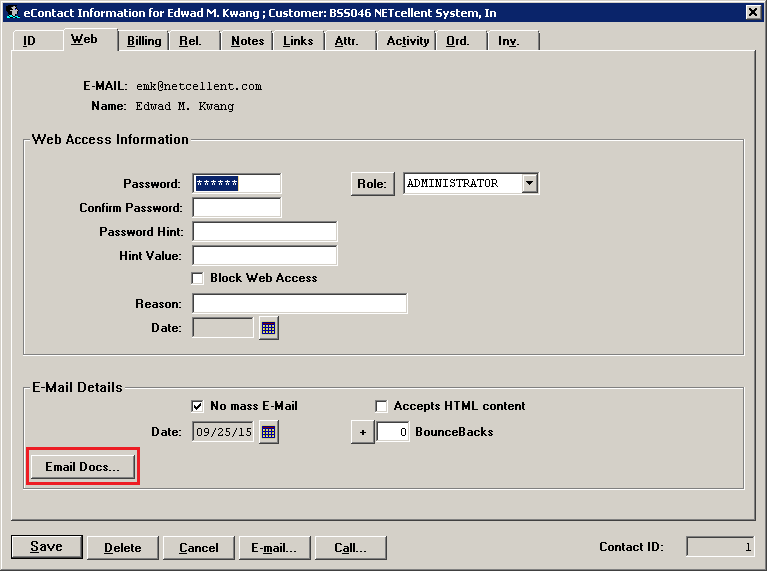Click the Save button
Viewport: 767px width, 571px height.
(x=46, y=547)
